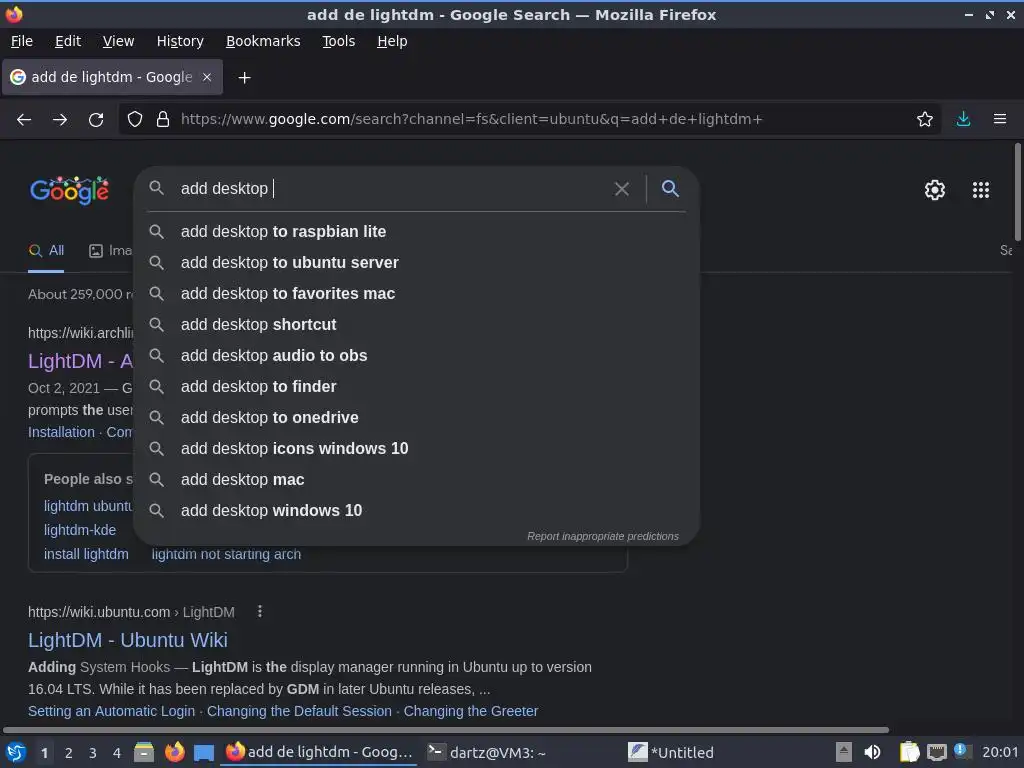Screen dimensions: 1024x768
Task: Open the tray eject/removable media icon
Action: click(x=844, y=752)
